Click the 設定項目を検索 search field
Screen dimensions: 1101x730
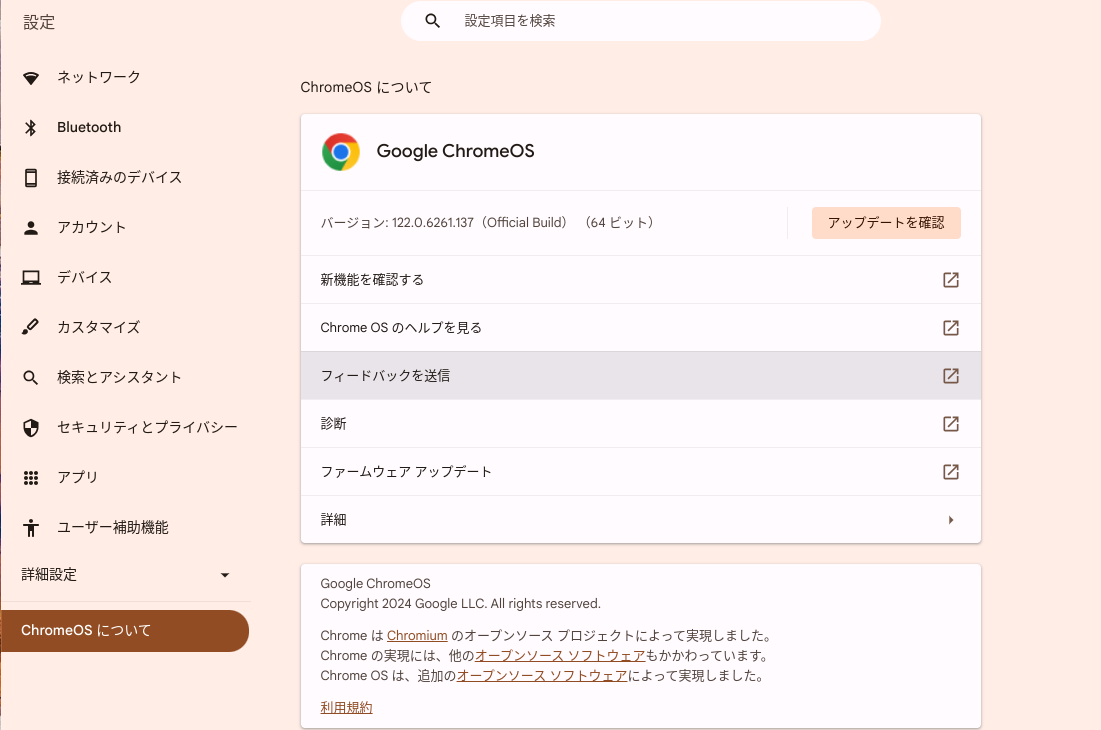point(640,21)
